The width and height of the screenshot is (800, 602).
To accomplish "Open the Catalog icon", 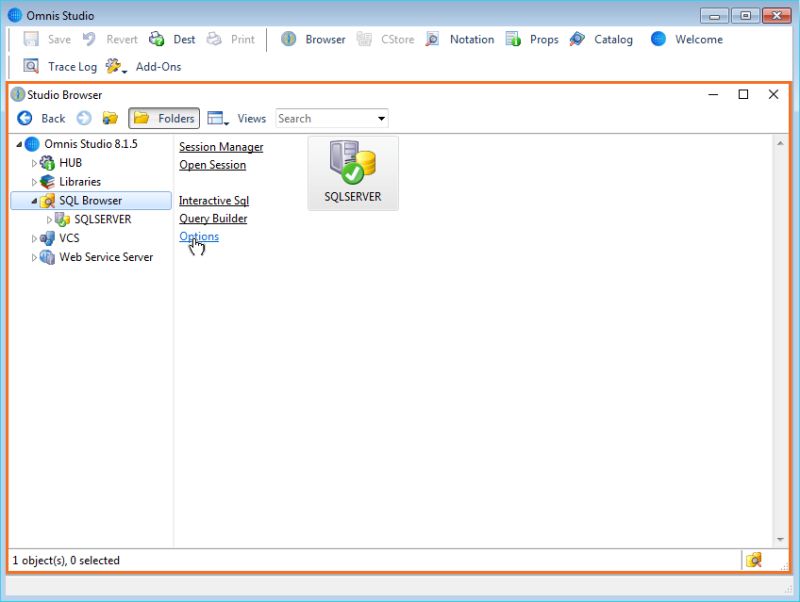I will [x=577, y=39].
